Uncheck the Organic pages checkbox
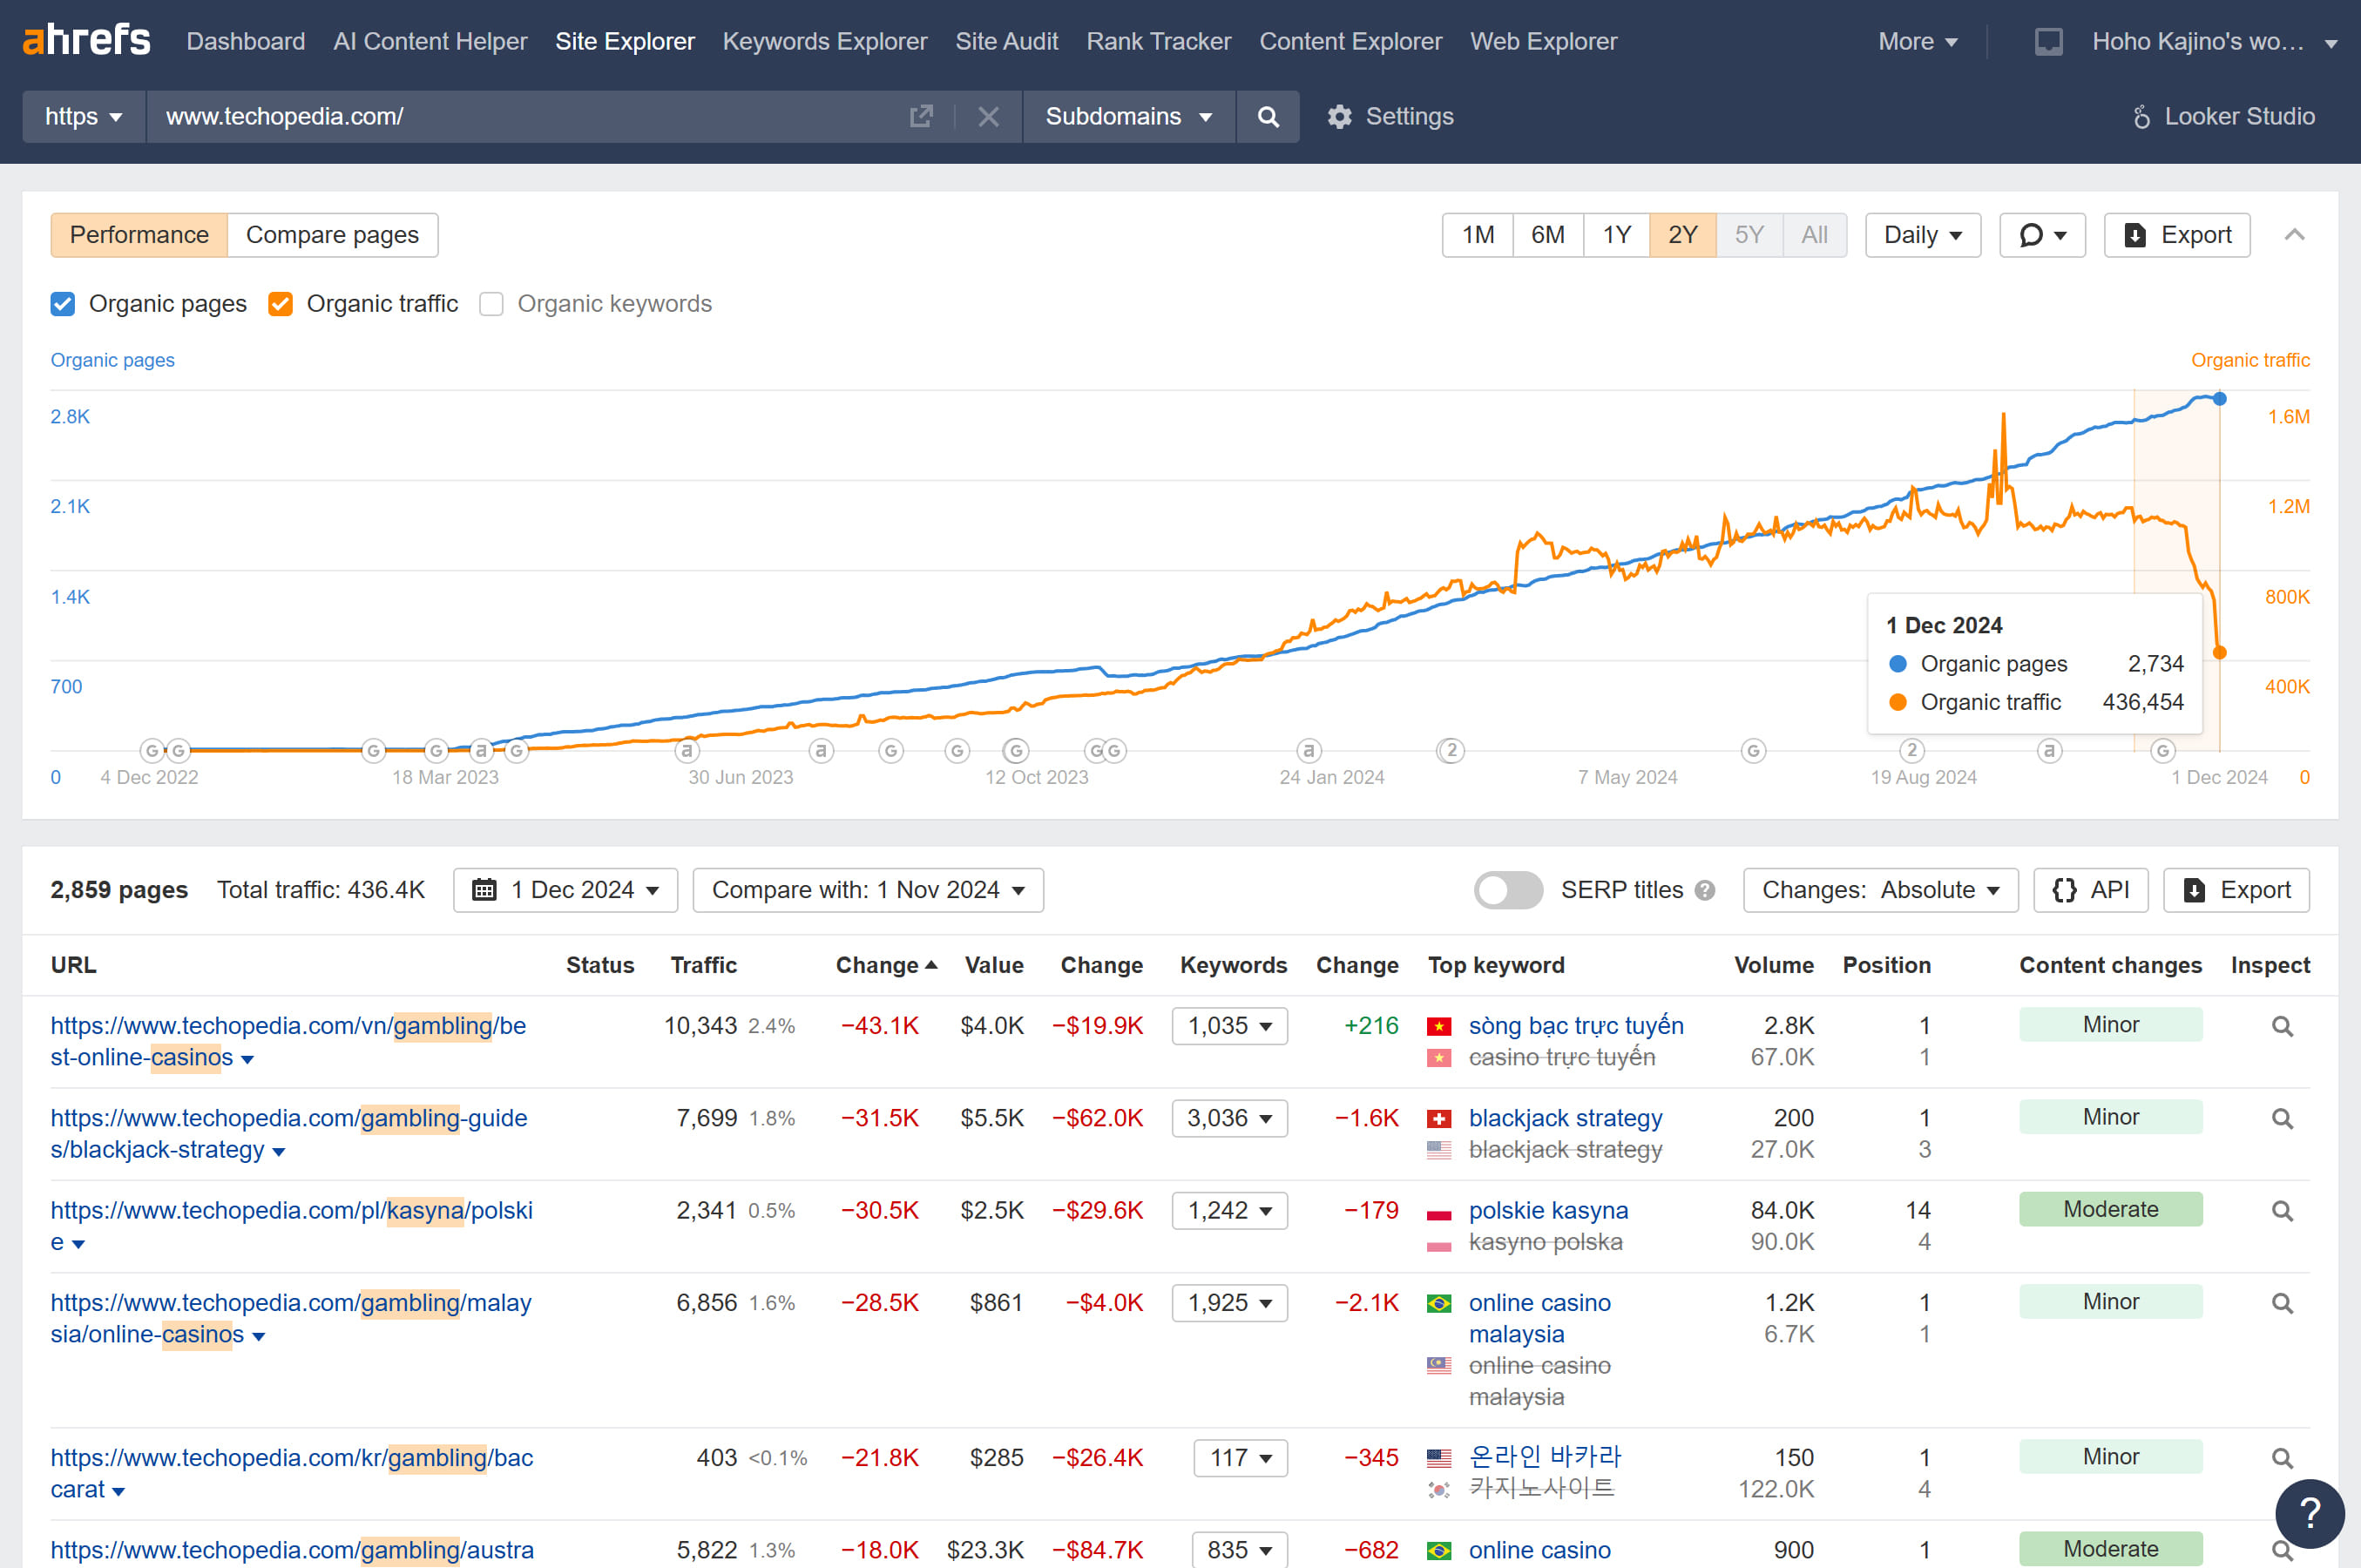 [63, 304]
